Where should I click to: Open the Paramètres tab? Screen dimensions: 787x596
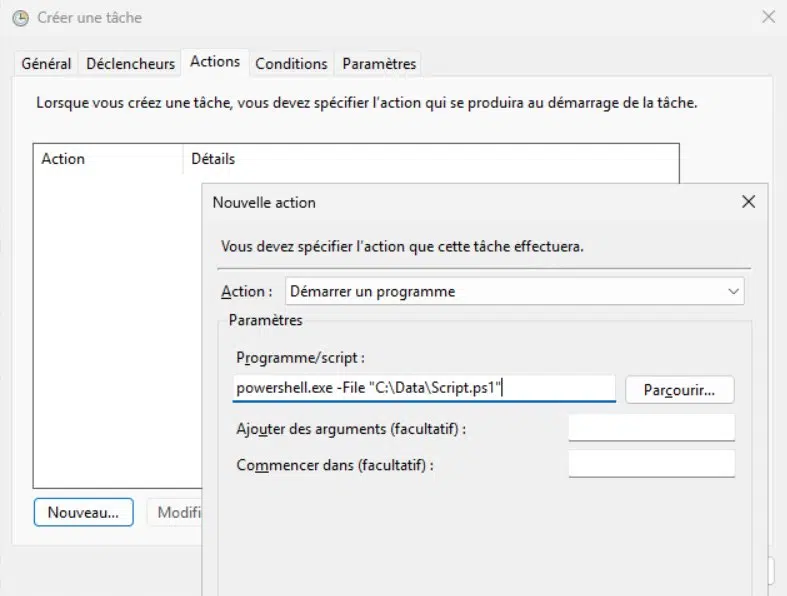379,64
